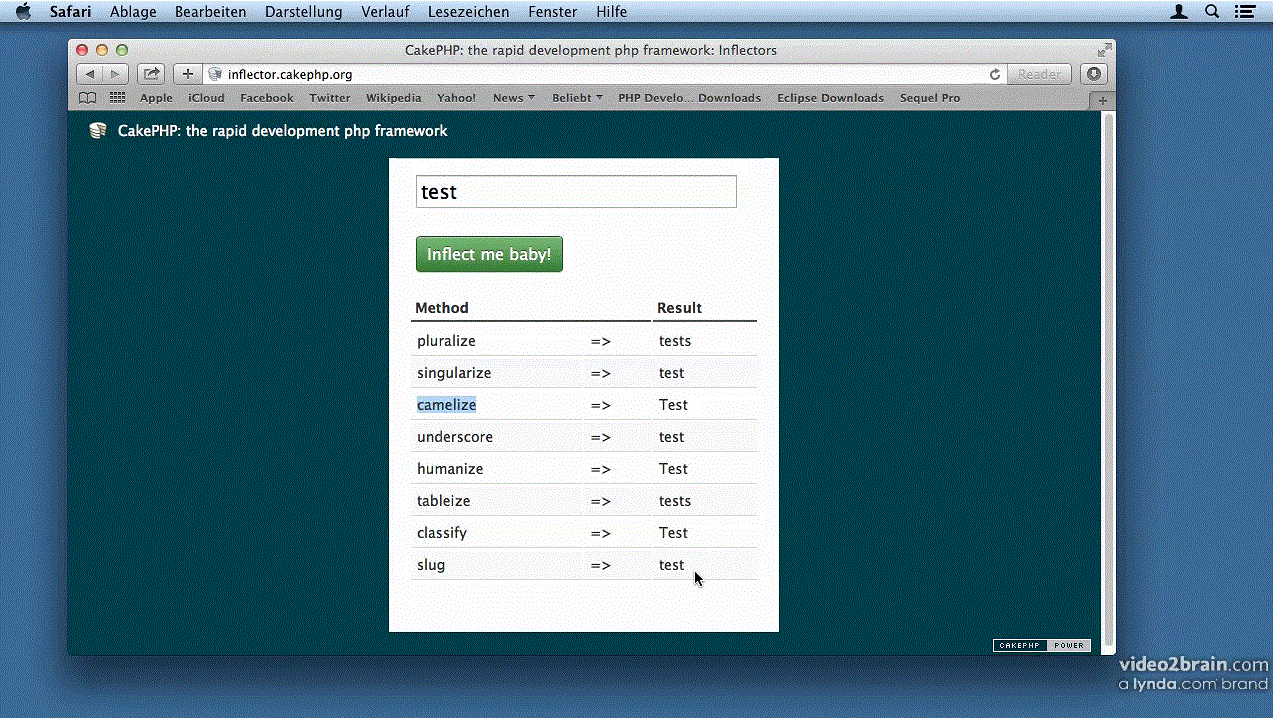Click the inflector.cakephp.org address bar
The width and height of the screenshot is (1273, 718).
tap(605, 74)
